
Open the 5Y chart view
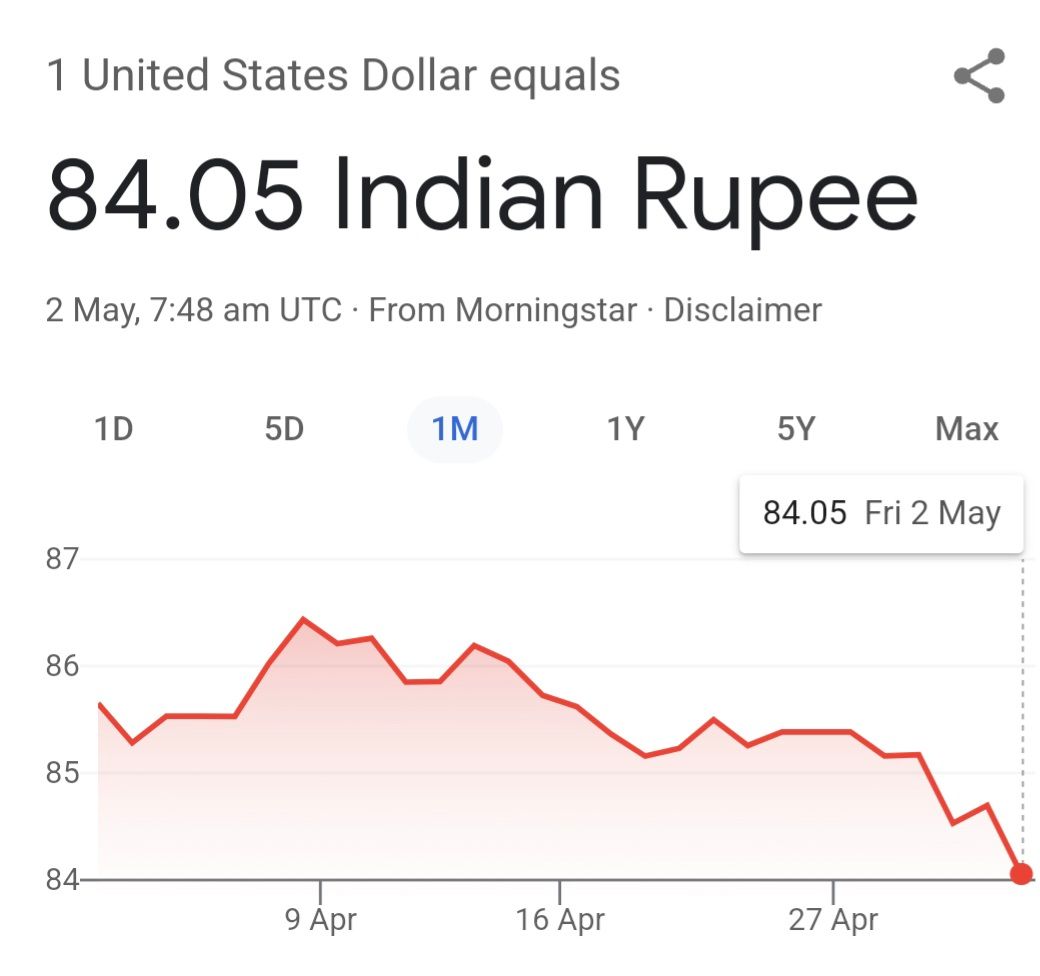[796, 430]
